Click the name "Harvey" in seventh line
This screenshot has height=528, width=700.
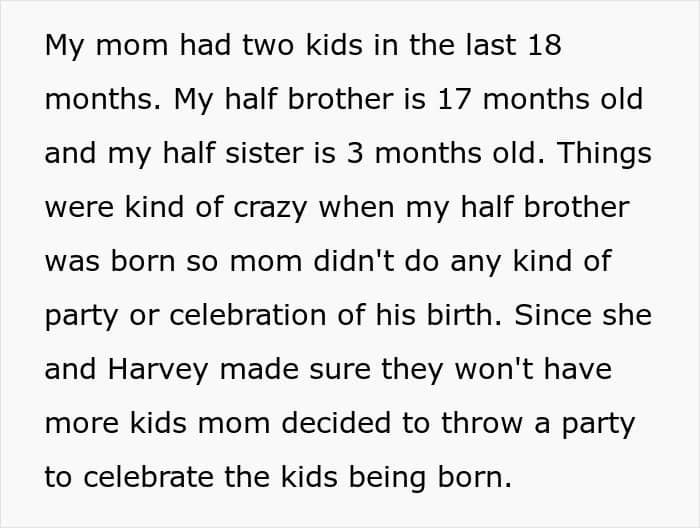tap(158, 370)
